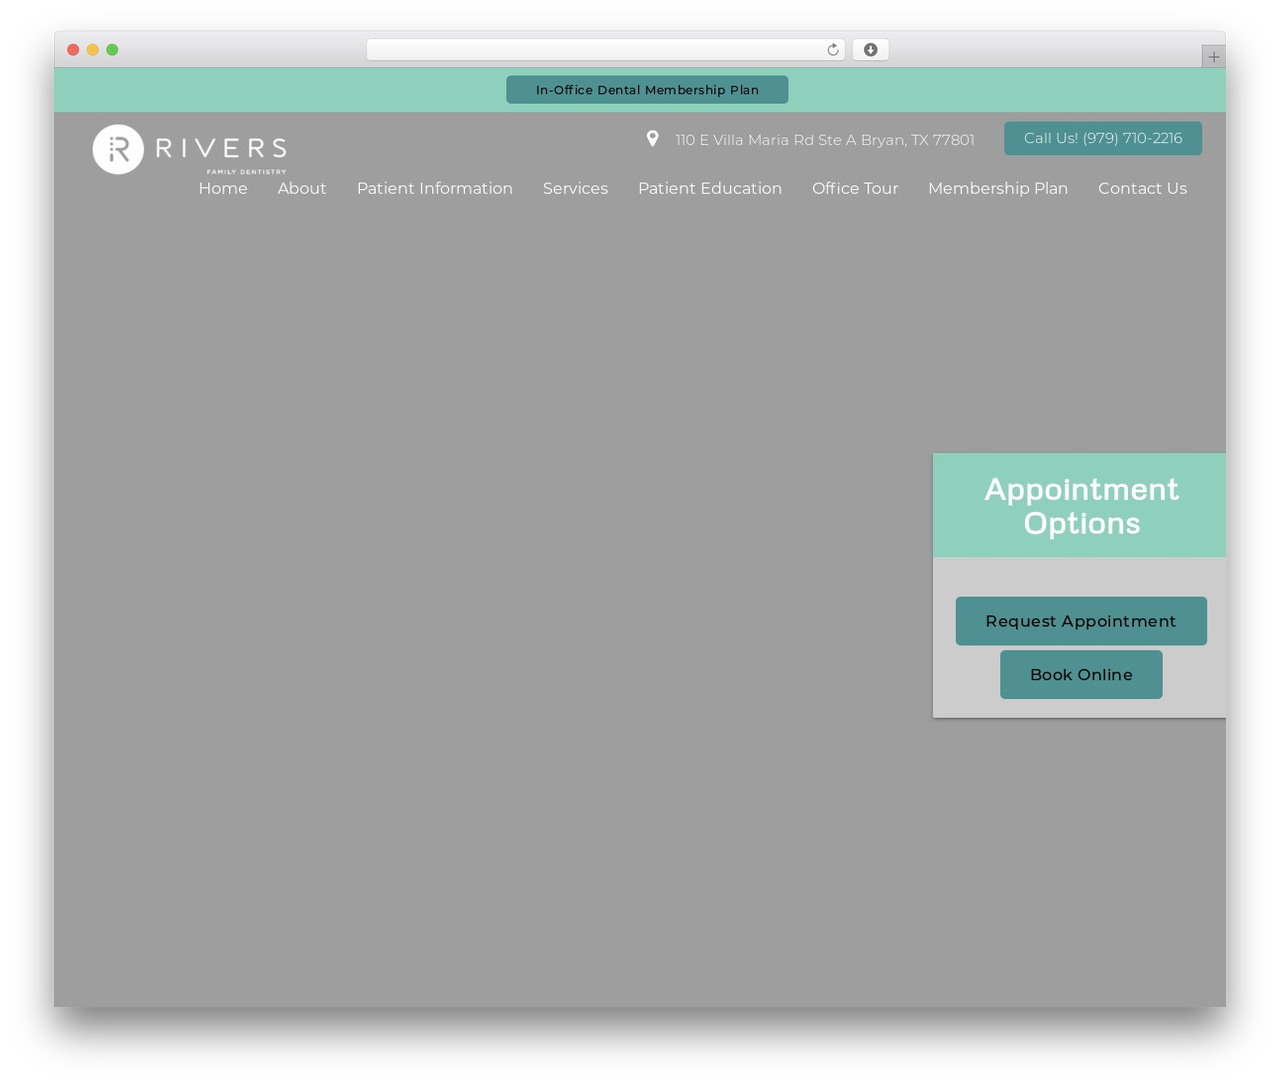Close the browser window with red button
The width and height of the screenshot is (1280, 1084).
(73, 50)
